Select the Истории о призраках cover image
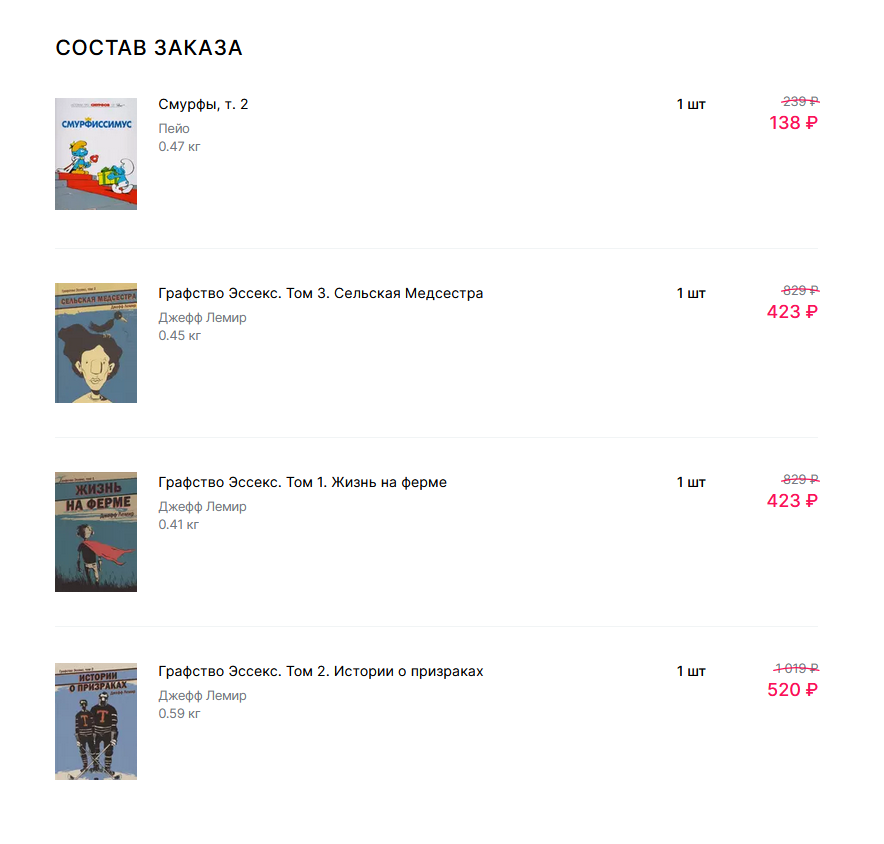884x844 pixels. tap(96, 721)
